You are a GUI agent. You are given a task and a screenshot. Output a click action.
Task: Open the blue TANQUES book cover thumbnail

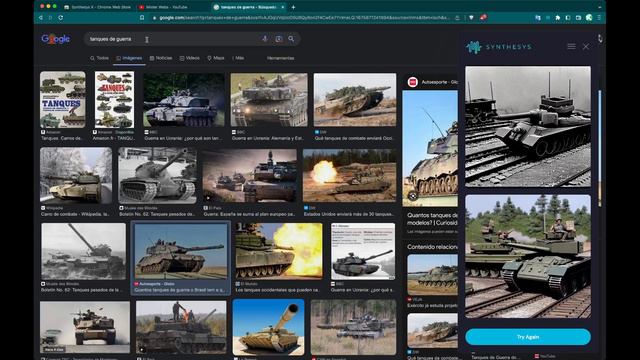(x=63, y=100)
